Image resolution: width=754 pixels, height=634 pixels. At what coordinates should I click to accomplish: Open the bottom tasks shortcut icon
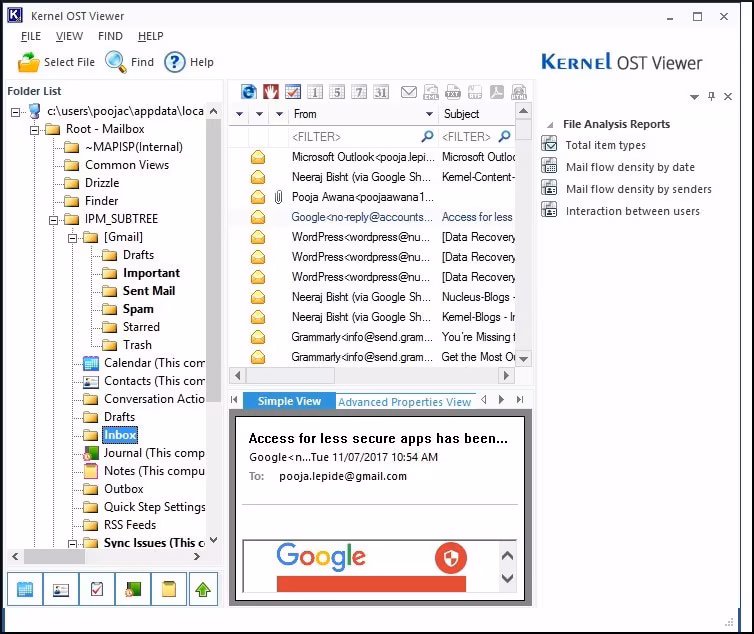[97, 589]
